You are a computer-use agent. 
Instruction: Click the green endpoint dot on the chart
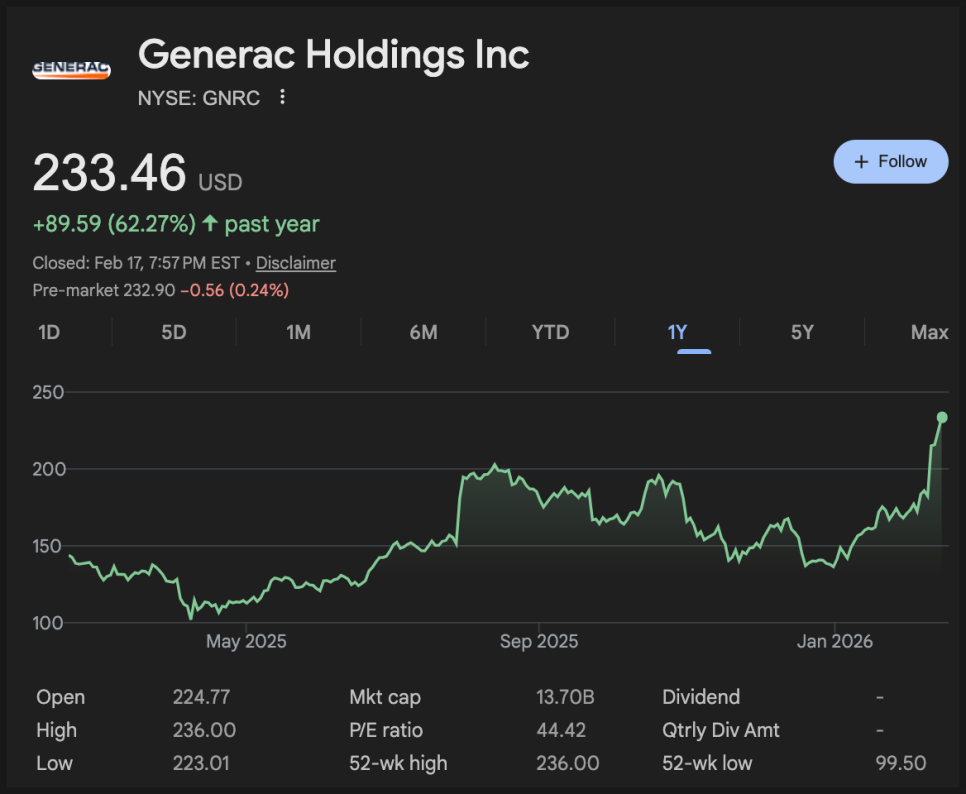point(942,417)
